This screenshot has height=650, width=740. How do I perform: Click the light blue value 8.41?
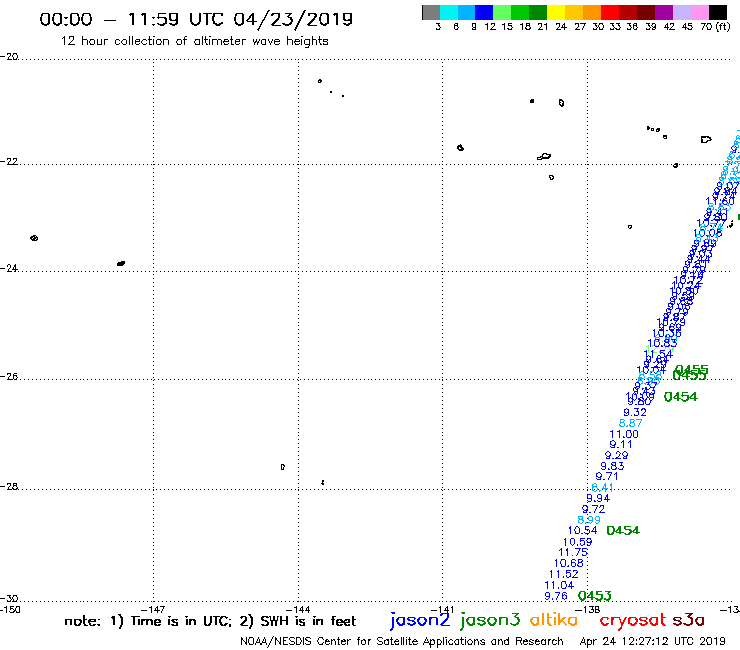[x=602, y=487]
